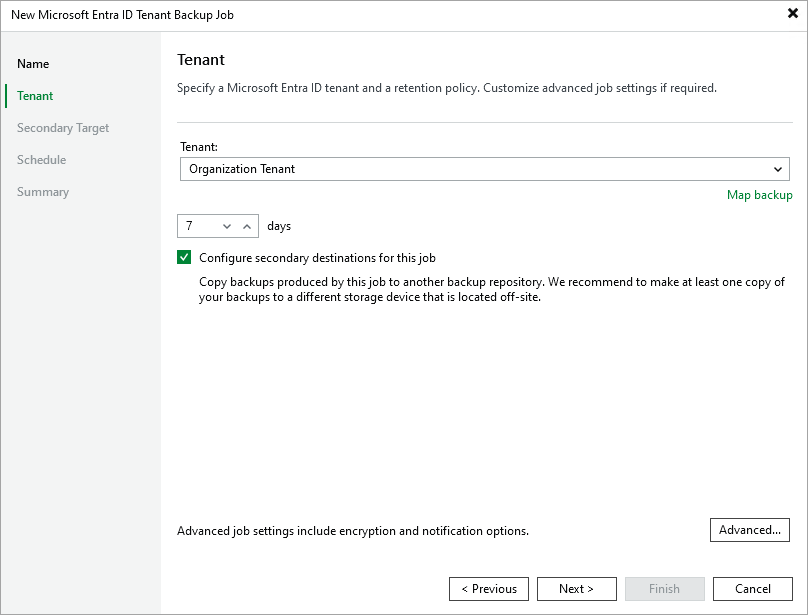The width and height of the screenshot is (808, 615).
Task: Cancel the backup job wizard
Action: (752, 588)
